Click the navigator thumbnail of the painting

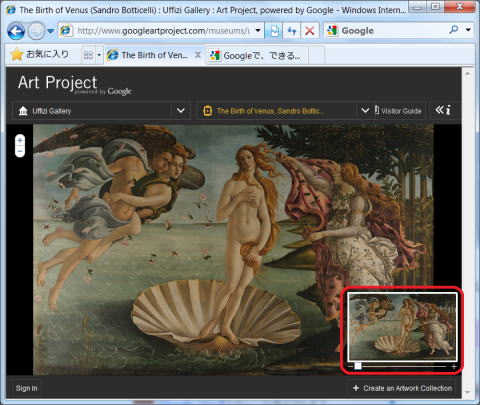(x=402, y=327)
